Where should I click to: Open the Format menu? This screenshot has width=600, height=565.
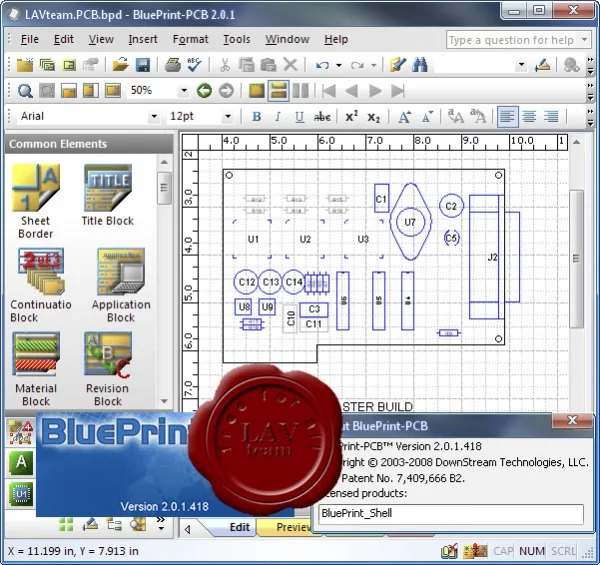click(x=191, y=39)
